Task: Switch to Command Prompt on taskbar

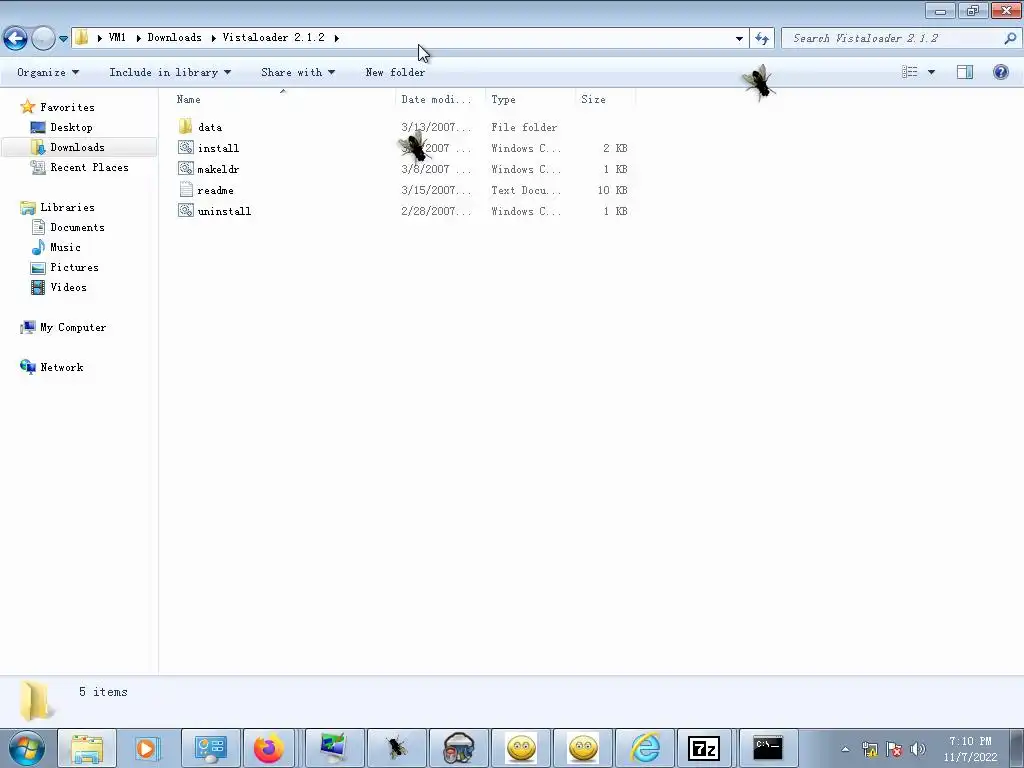Action: [x=768, y=748]
